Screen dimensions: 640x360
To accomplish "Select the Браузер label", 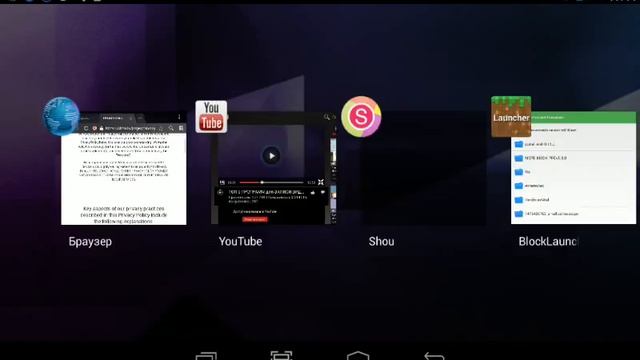I will 90,242.
